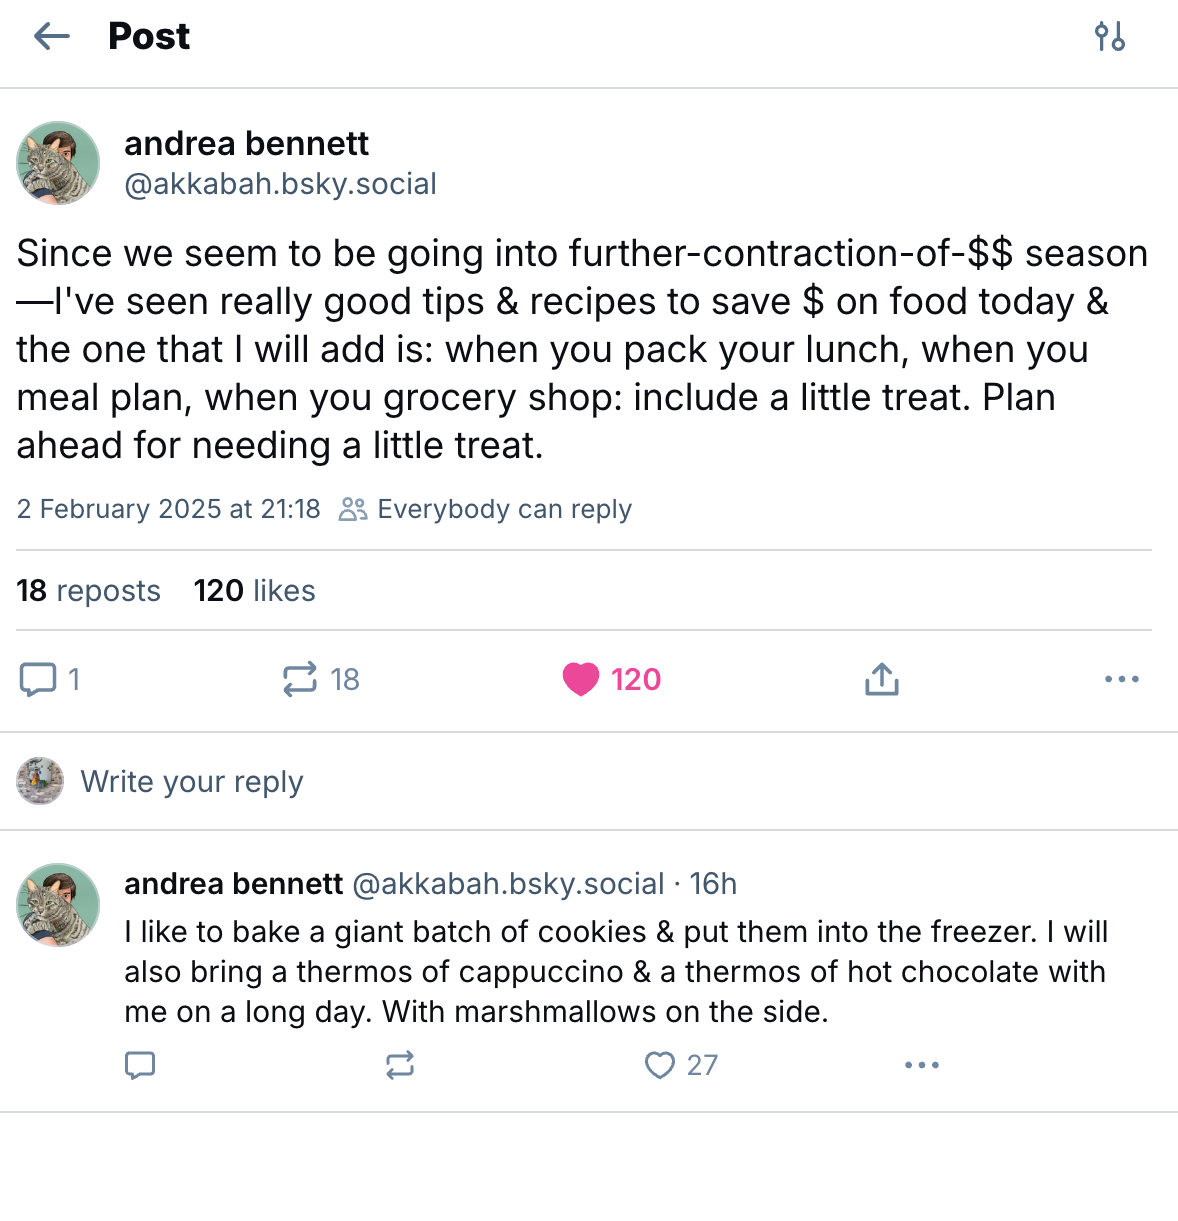View the 120 likes list
Image resolution: width=1178 pixels, height=1221 pixels.
[254, 591]
